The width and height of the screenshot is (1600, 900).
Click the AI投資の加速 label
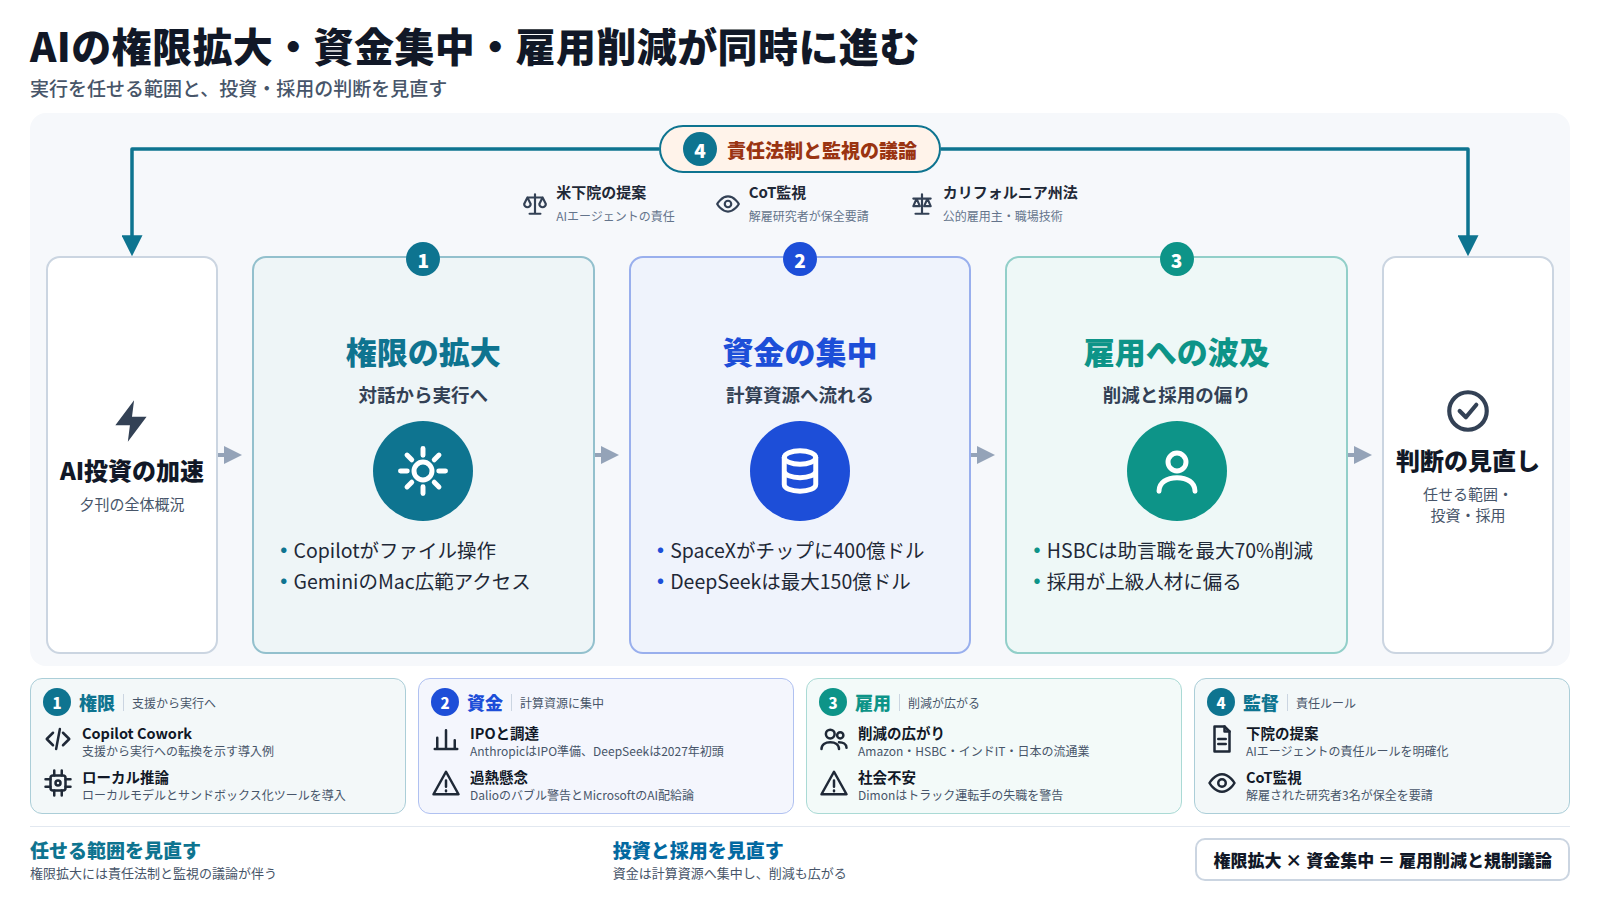(x=132, y=471)
